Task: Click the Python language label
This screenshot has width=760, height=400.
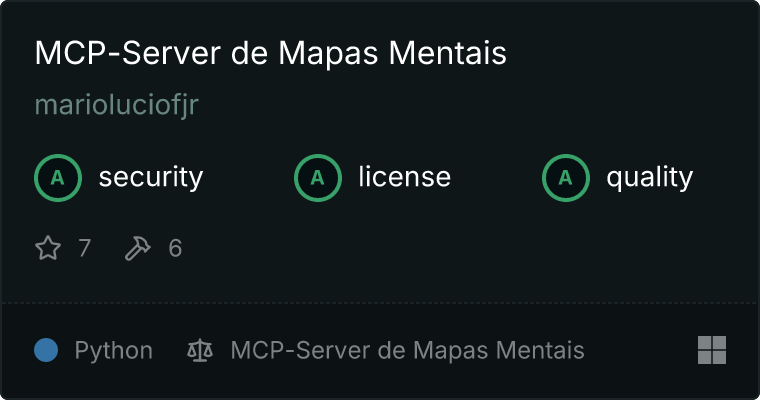Action: coord(113,351)
